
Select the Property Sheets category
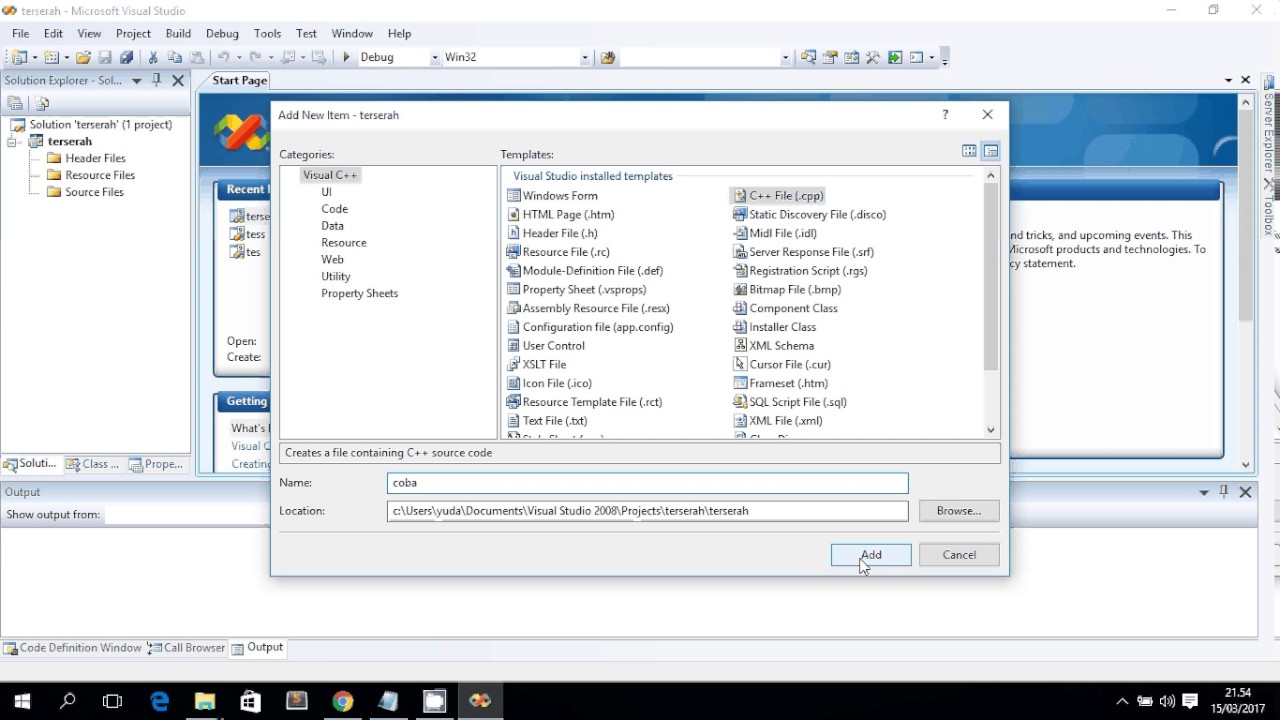[359, 294]
